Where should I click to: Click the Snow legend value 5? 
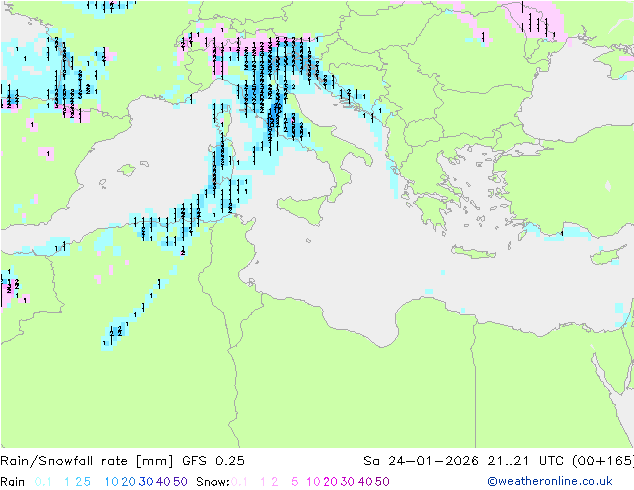coord(295,482)
